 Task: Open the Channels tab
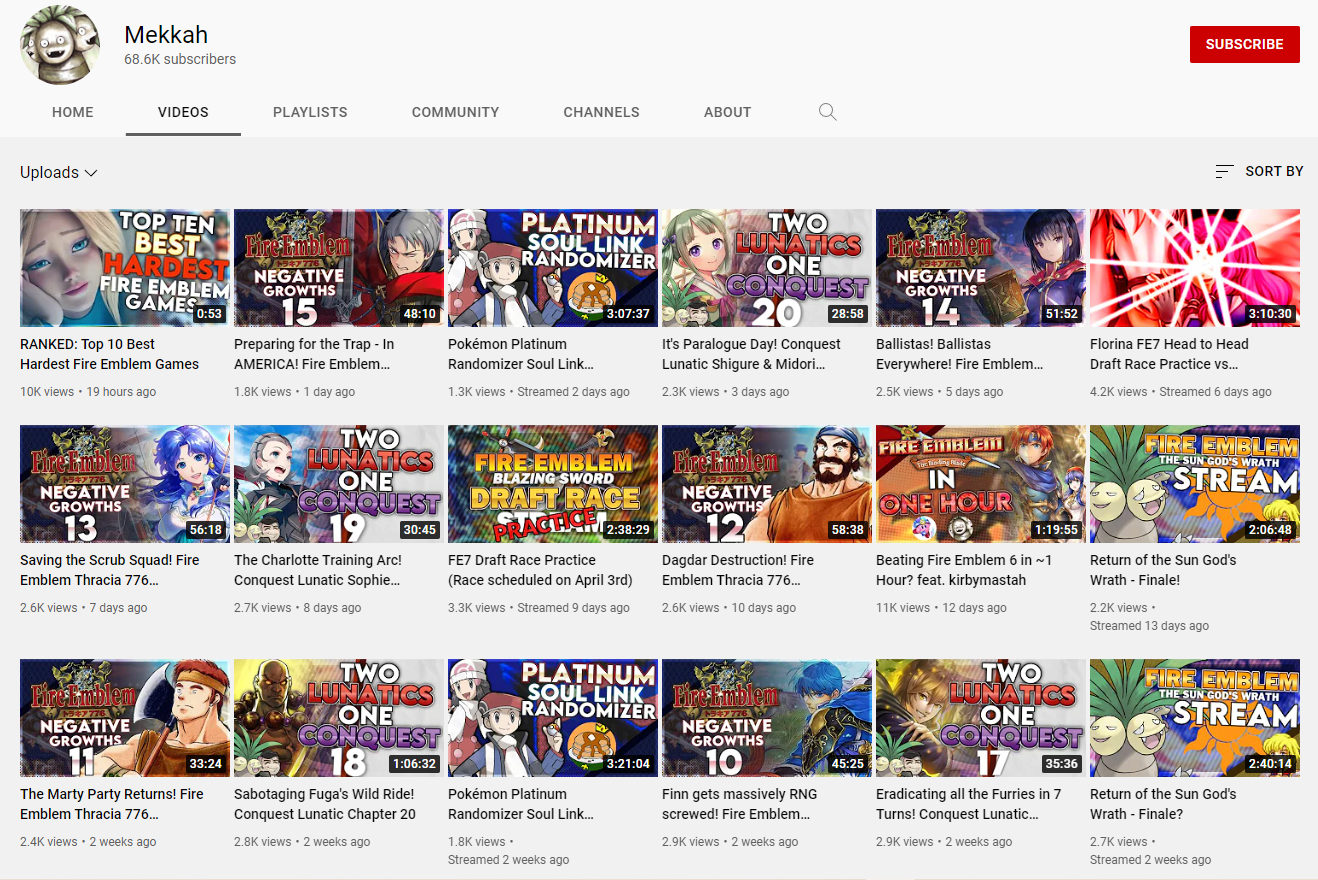601,112
